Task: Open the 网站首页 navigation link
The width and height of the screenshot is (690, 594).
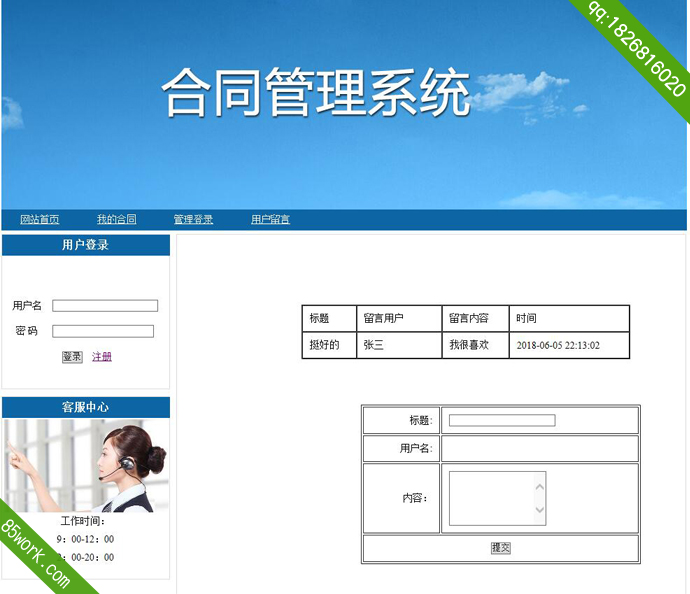Action: 40,219
